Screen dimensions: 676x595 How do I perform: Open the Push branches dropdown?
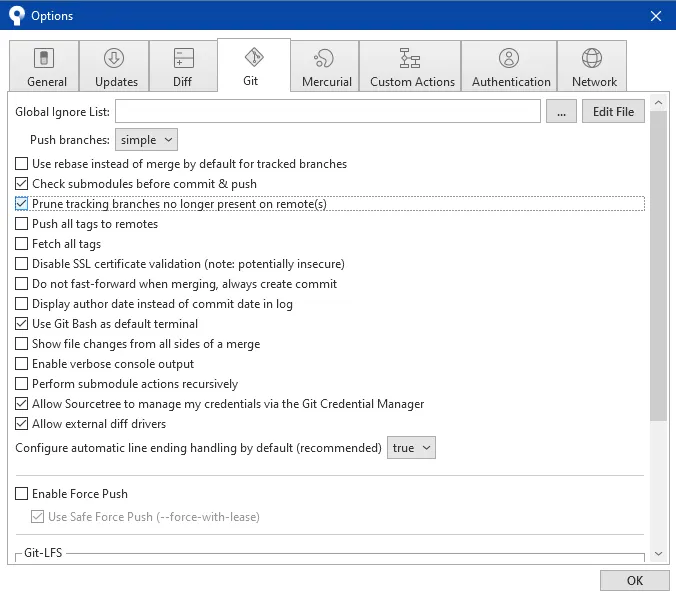pyautogui.click(x=146, y=140)
